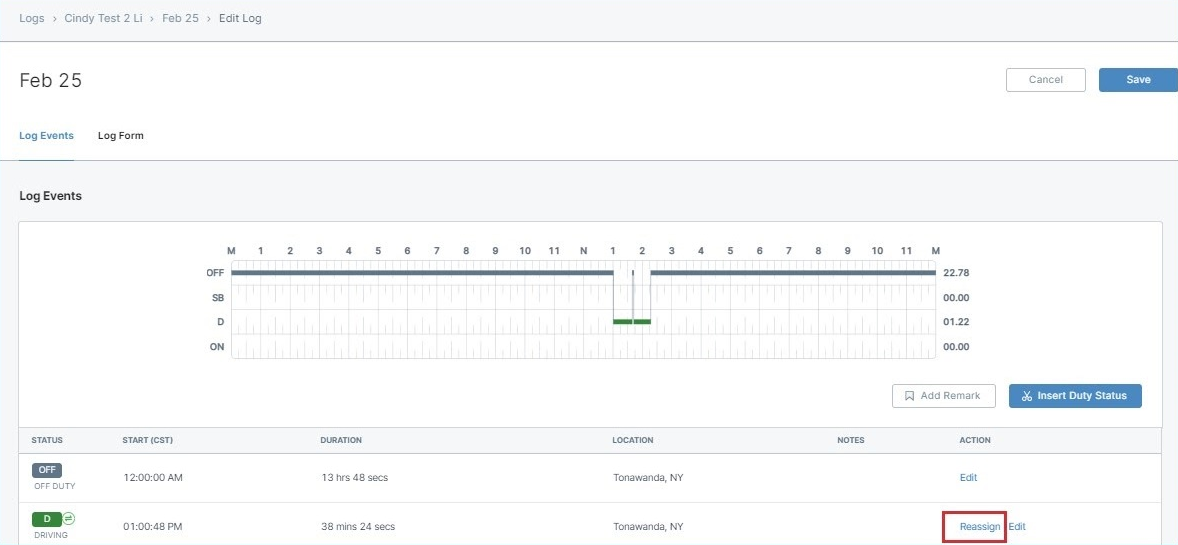Click the NOTES column header
Image resolution: width=1178 pixels, height=545 pixels.
pos(850,441)
